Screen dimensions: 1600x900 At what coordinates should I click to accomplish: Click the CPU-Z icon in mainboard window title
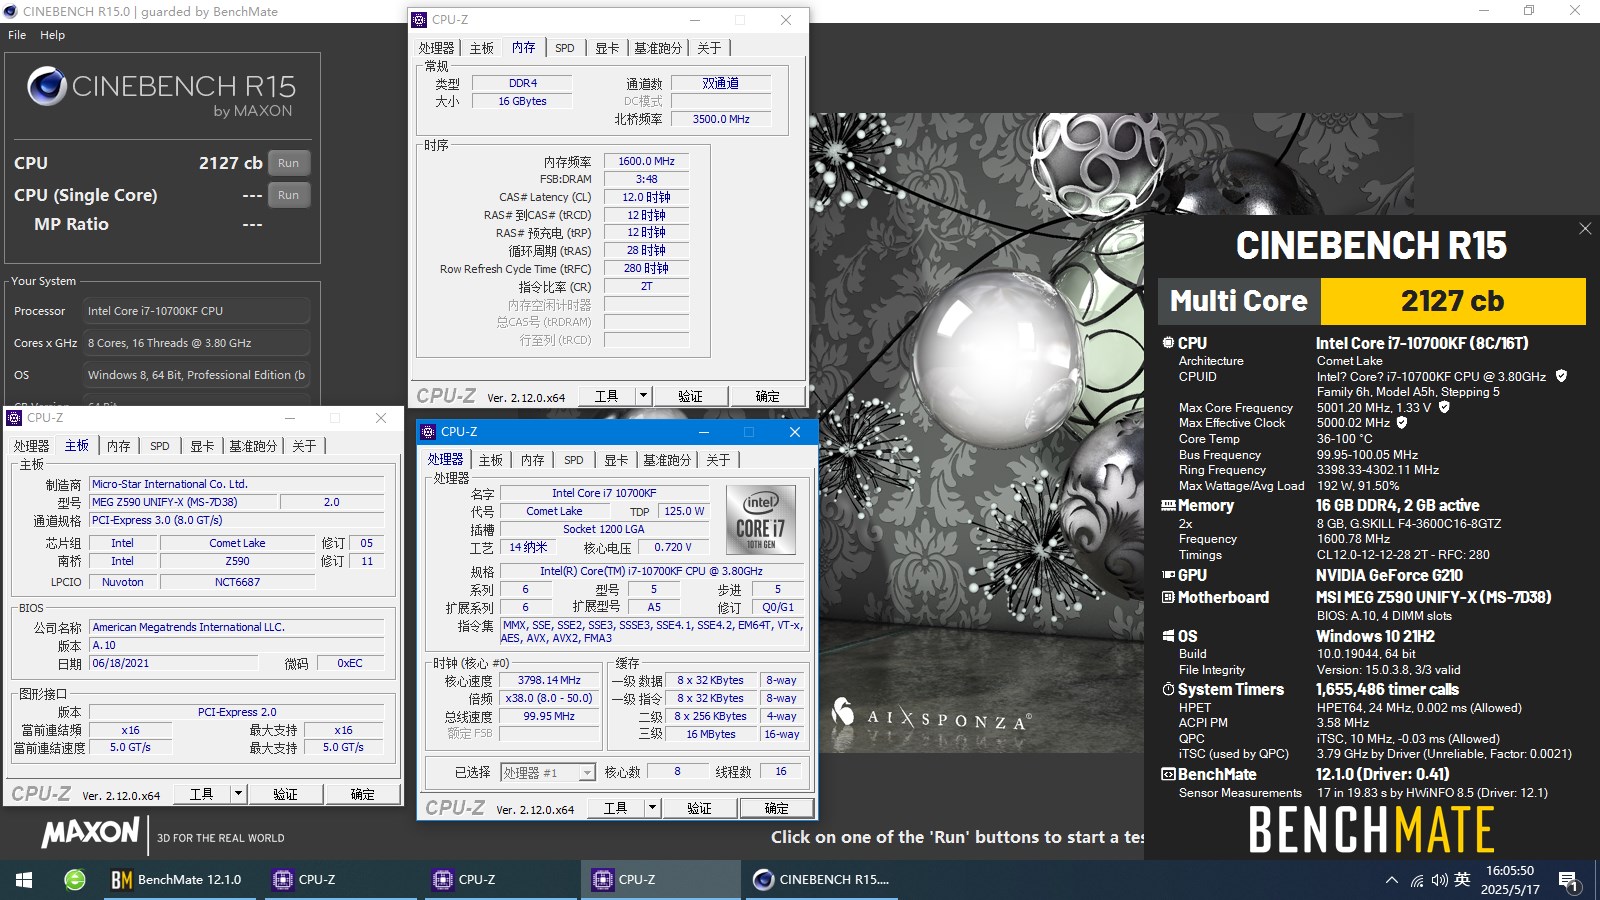point(15,418)
